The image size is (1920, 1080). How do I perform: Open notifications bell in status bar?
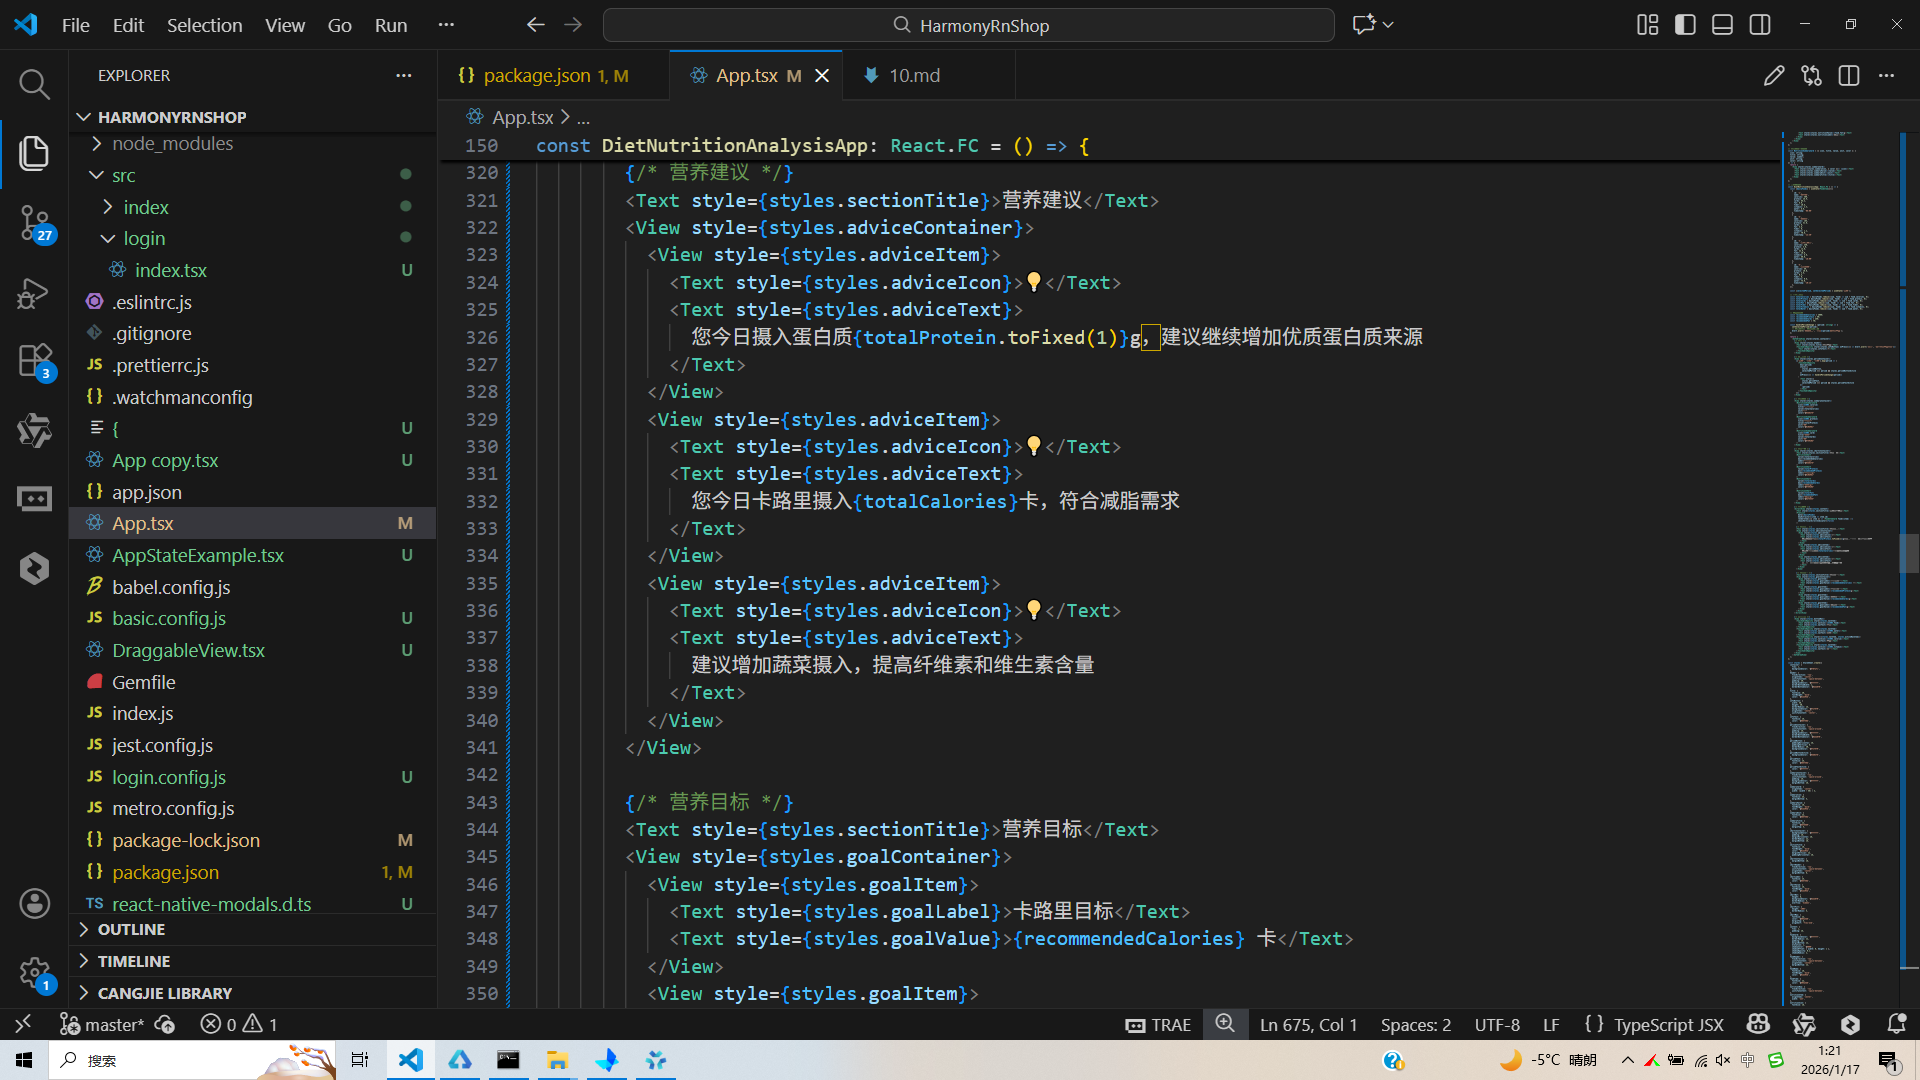1896,1024
